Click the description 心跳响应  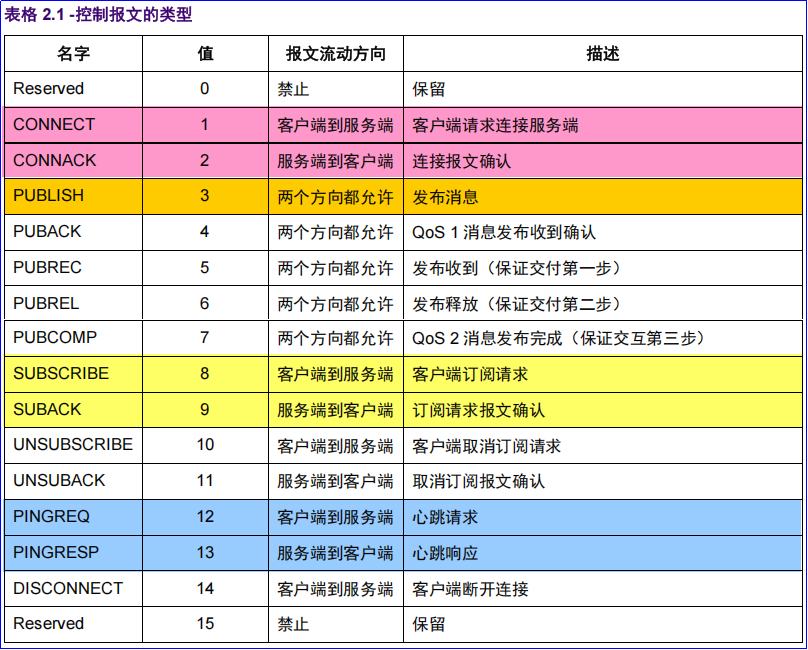coord(445,554)
